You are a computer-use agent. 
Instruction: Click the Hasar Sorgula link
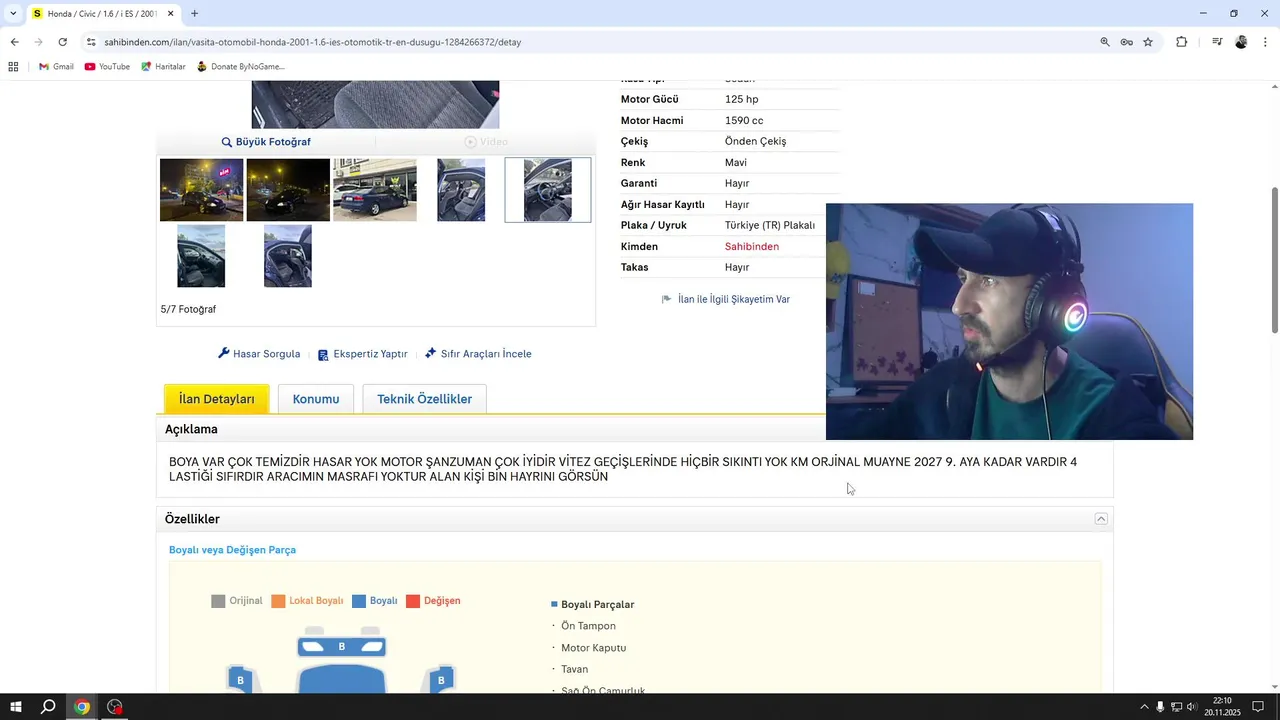259,354
